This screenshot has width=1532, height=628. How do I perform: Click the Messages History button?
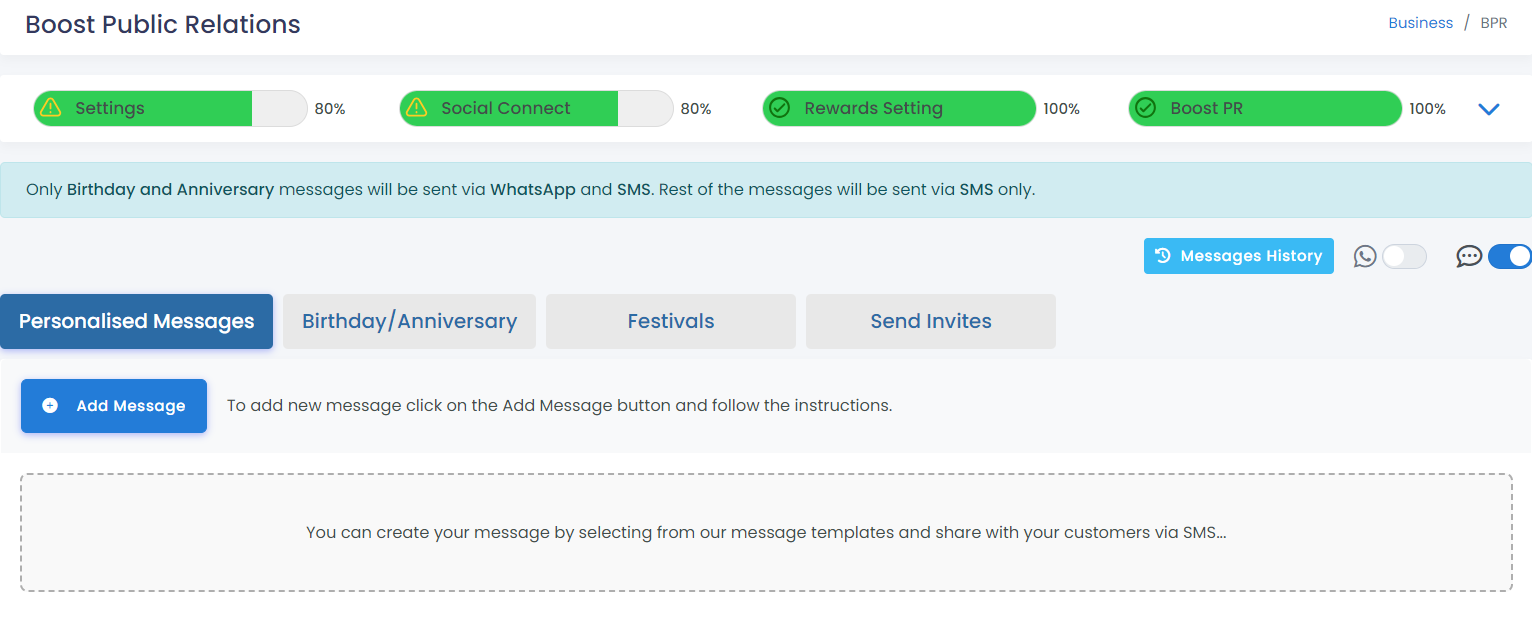(1239, 256)
